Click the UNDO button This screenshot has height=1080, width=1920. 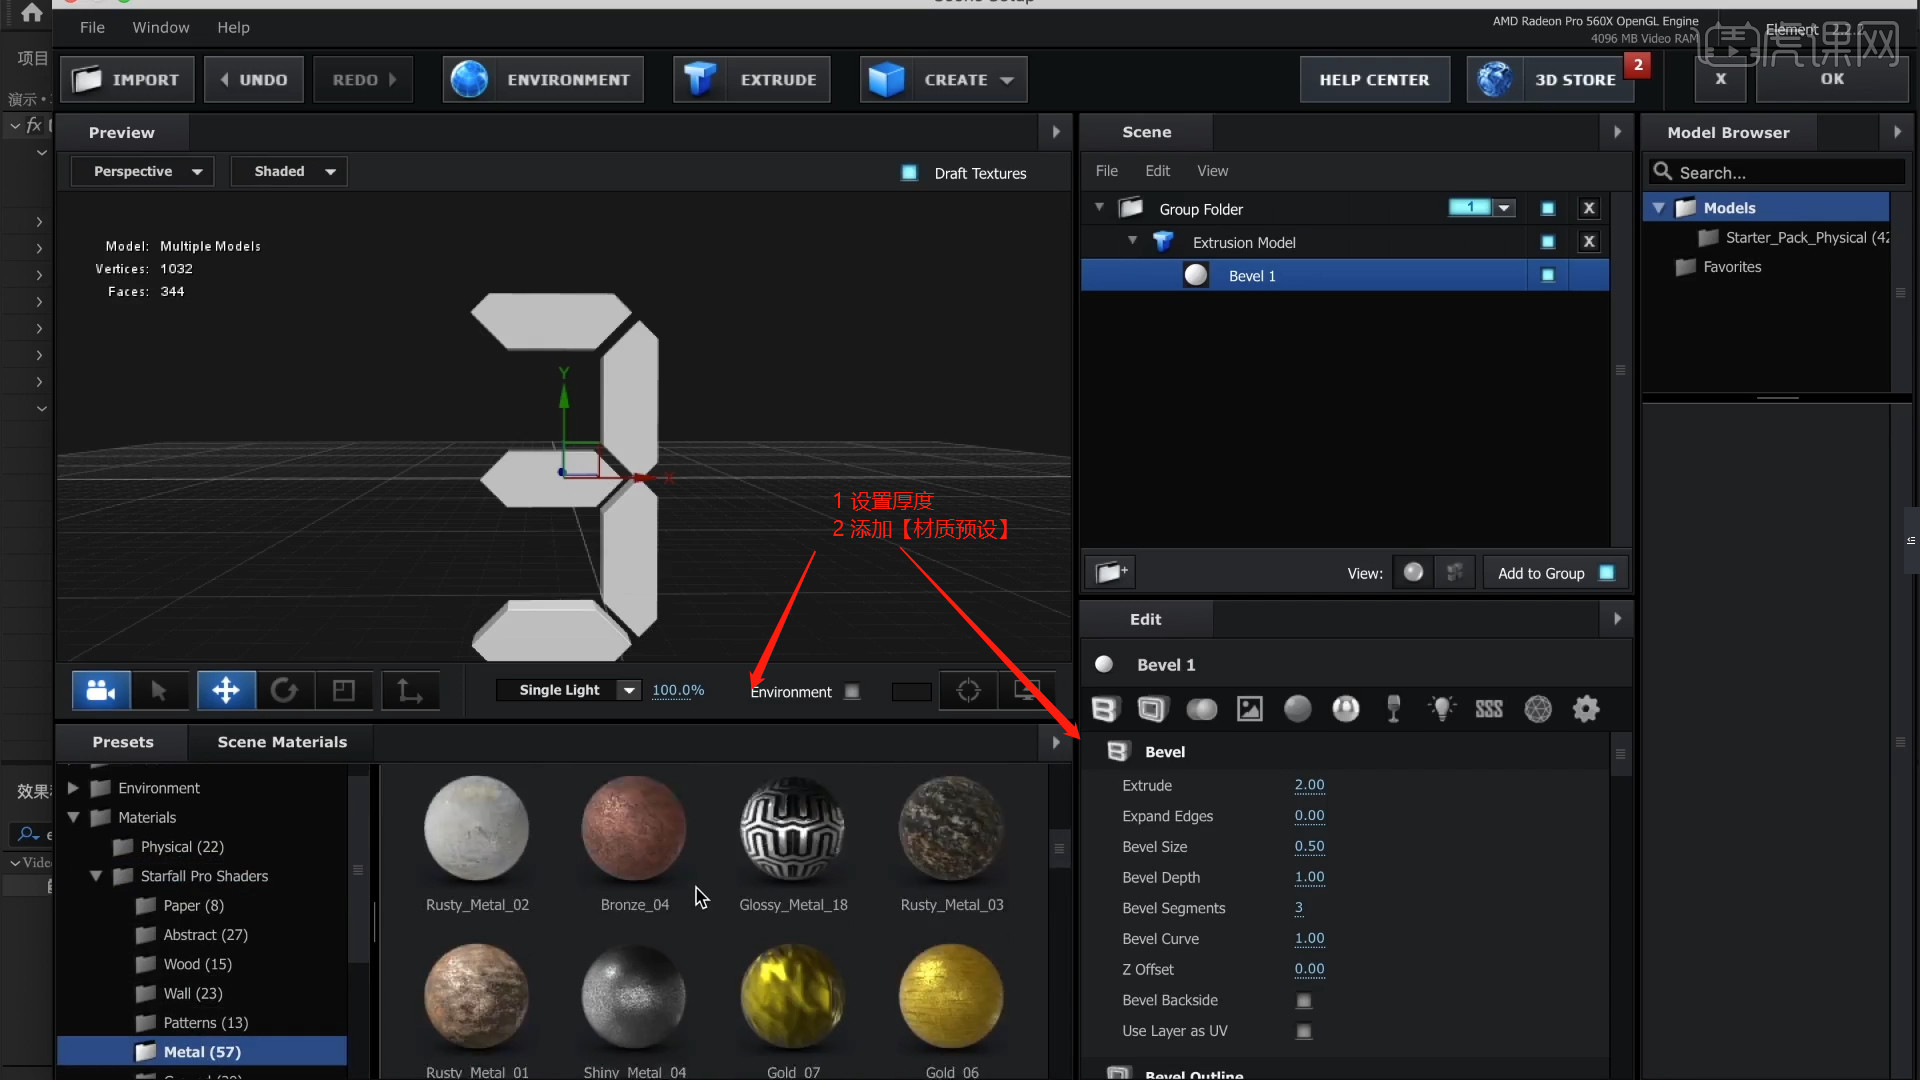[x=254, y=80]
